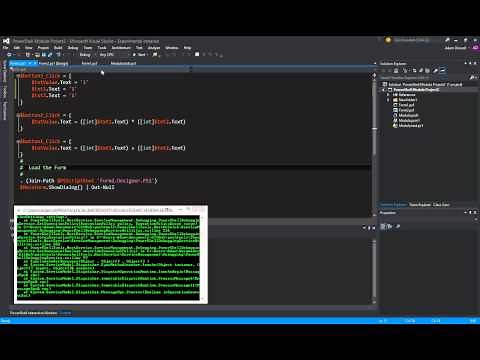480x360 pixels.
Task: Click the purple user avatar badge
Action: coord(475,48)
